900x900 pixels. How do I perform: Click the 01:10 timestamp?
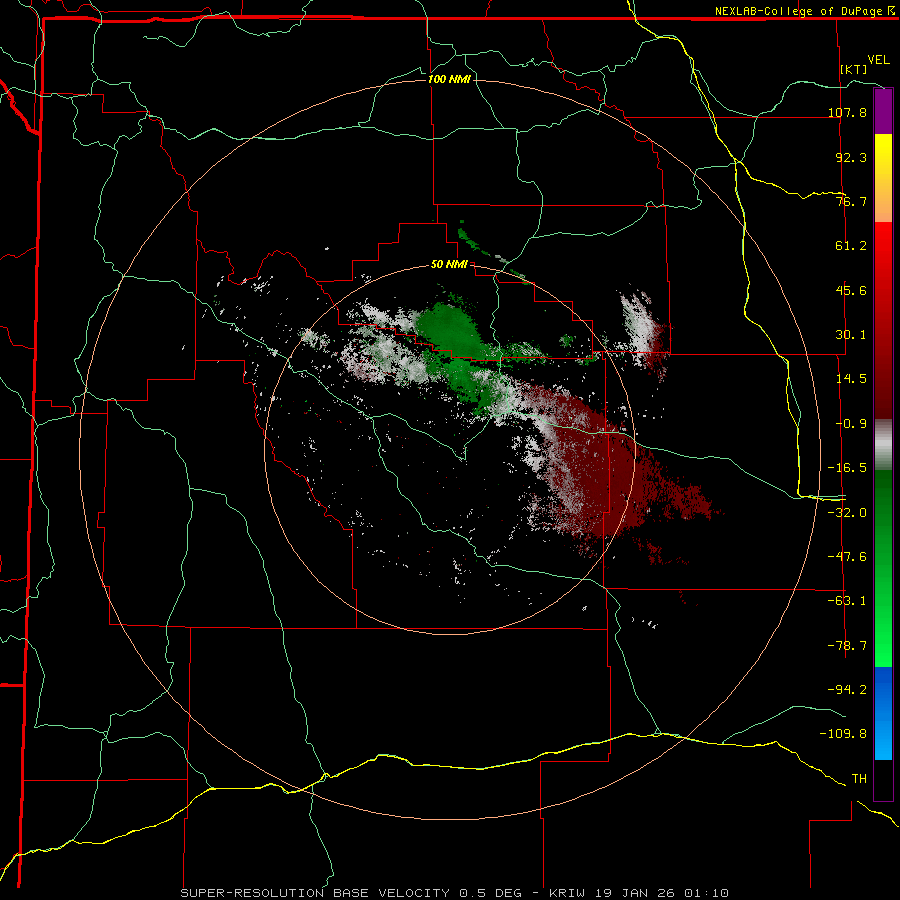[x=707, y=893]
